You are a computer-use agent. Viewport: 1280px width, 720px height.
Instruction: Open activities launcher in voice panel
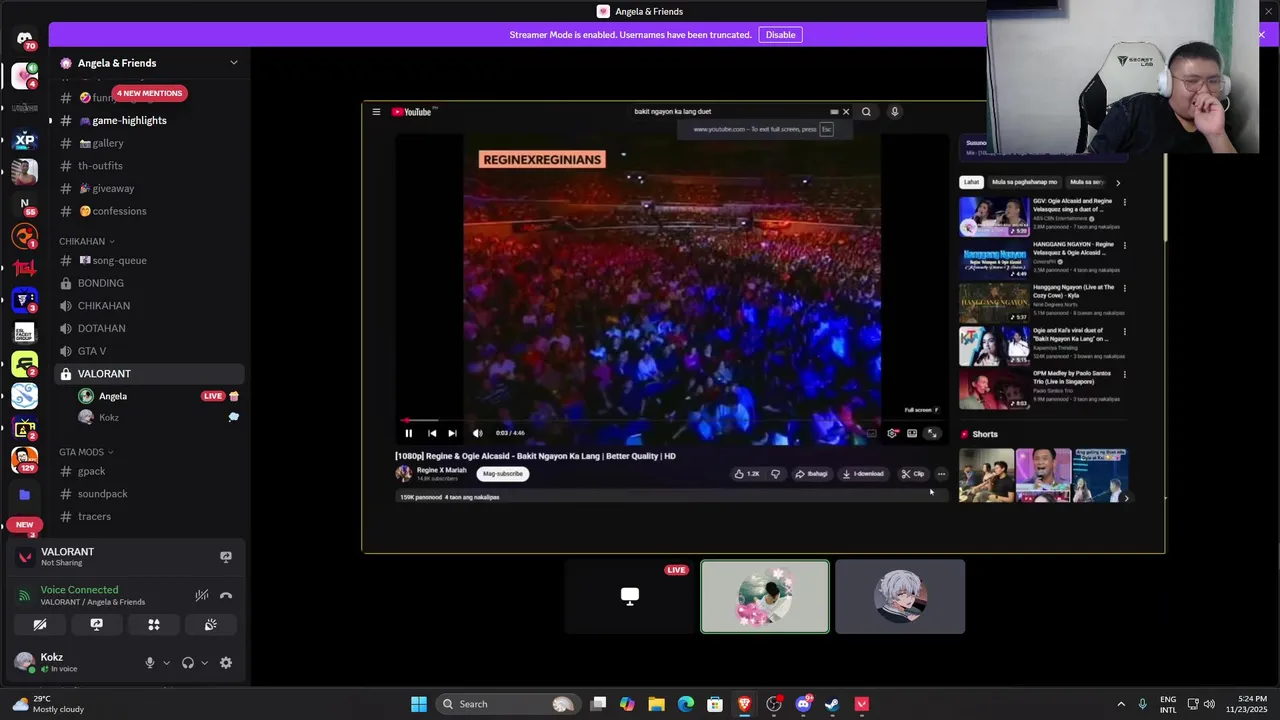[x=154, y=624]
